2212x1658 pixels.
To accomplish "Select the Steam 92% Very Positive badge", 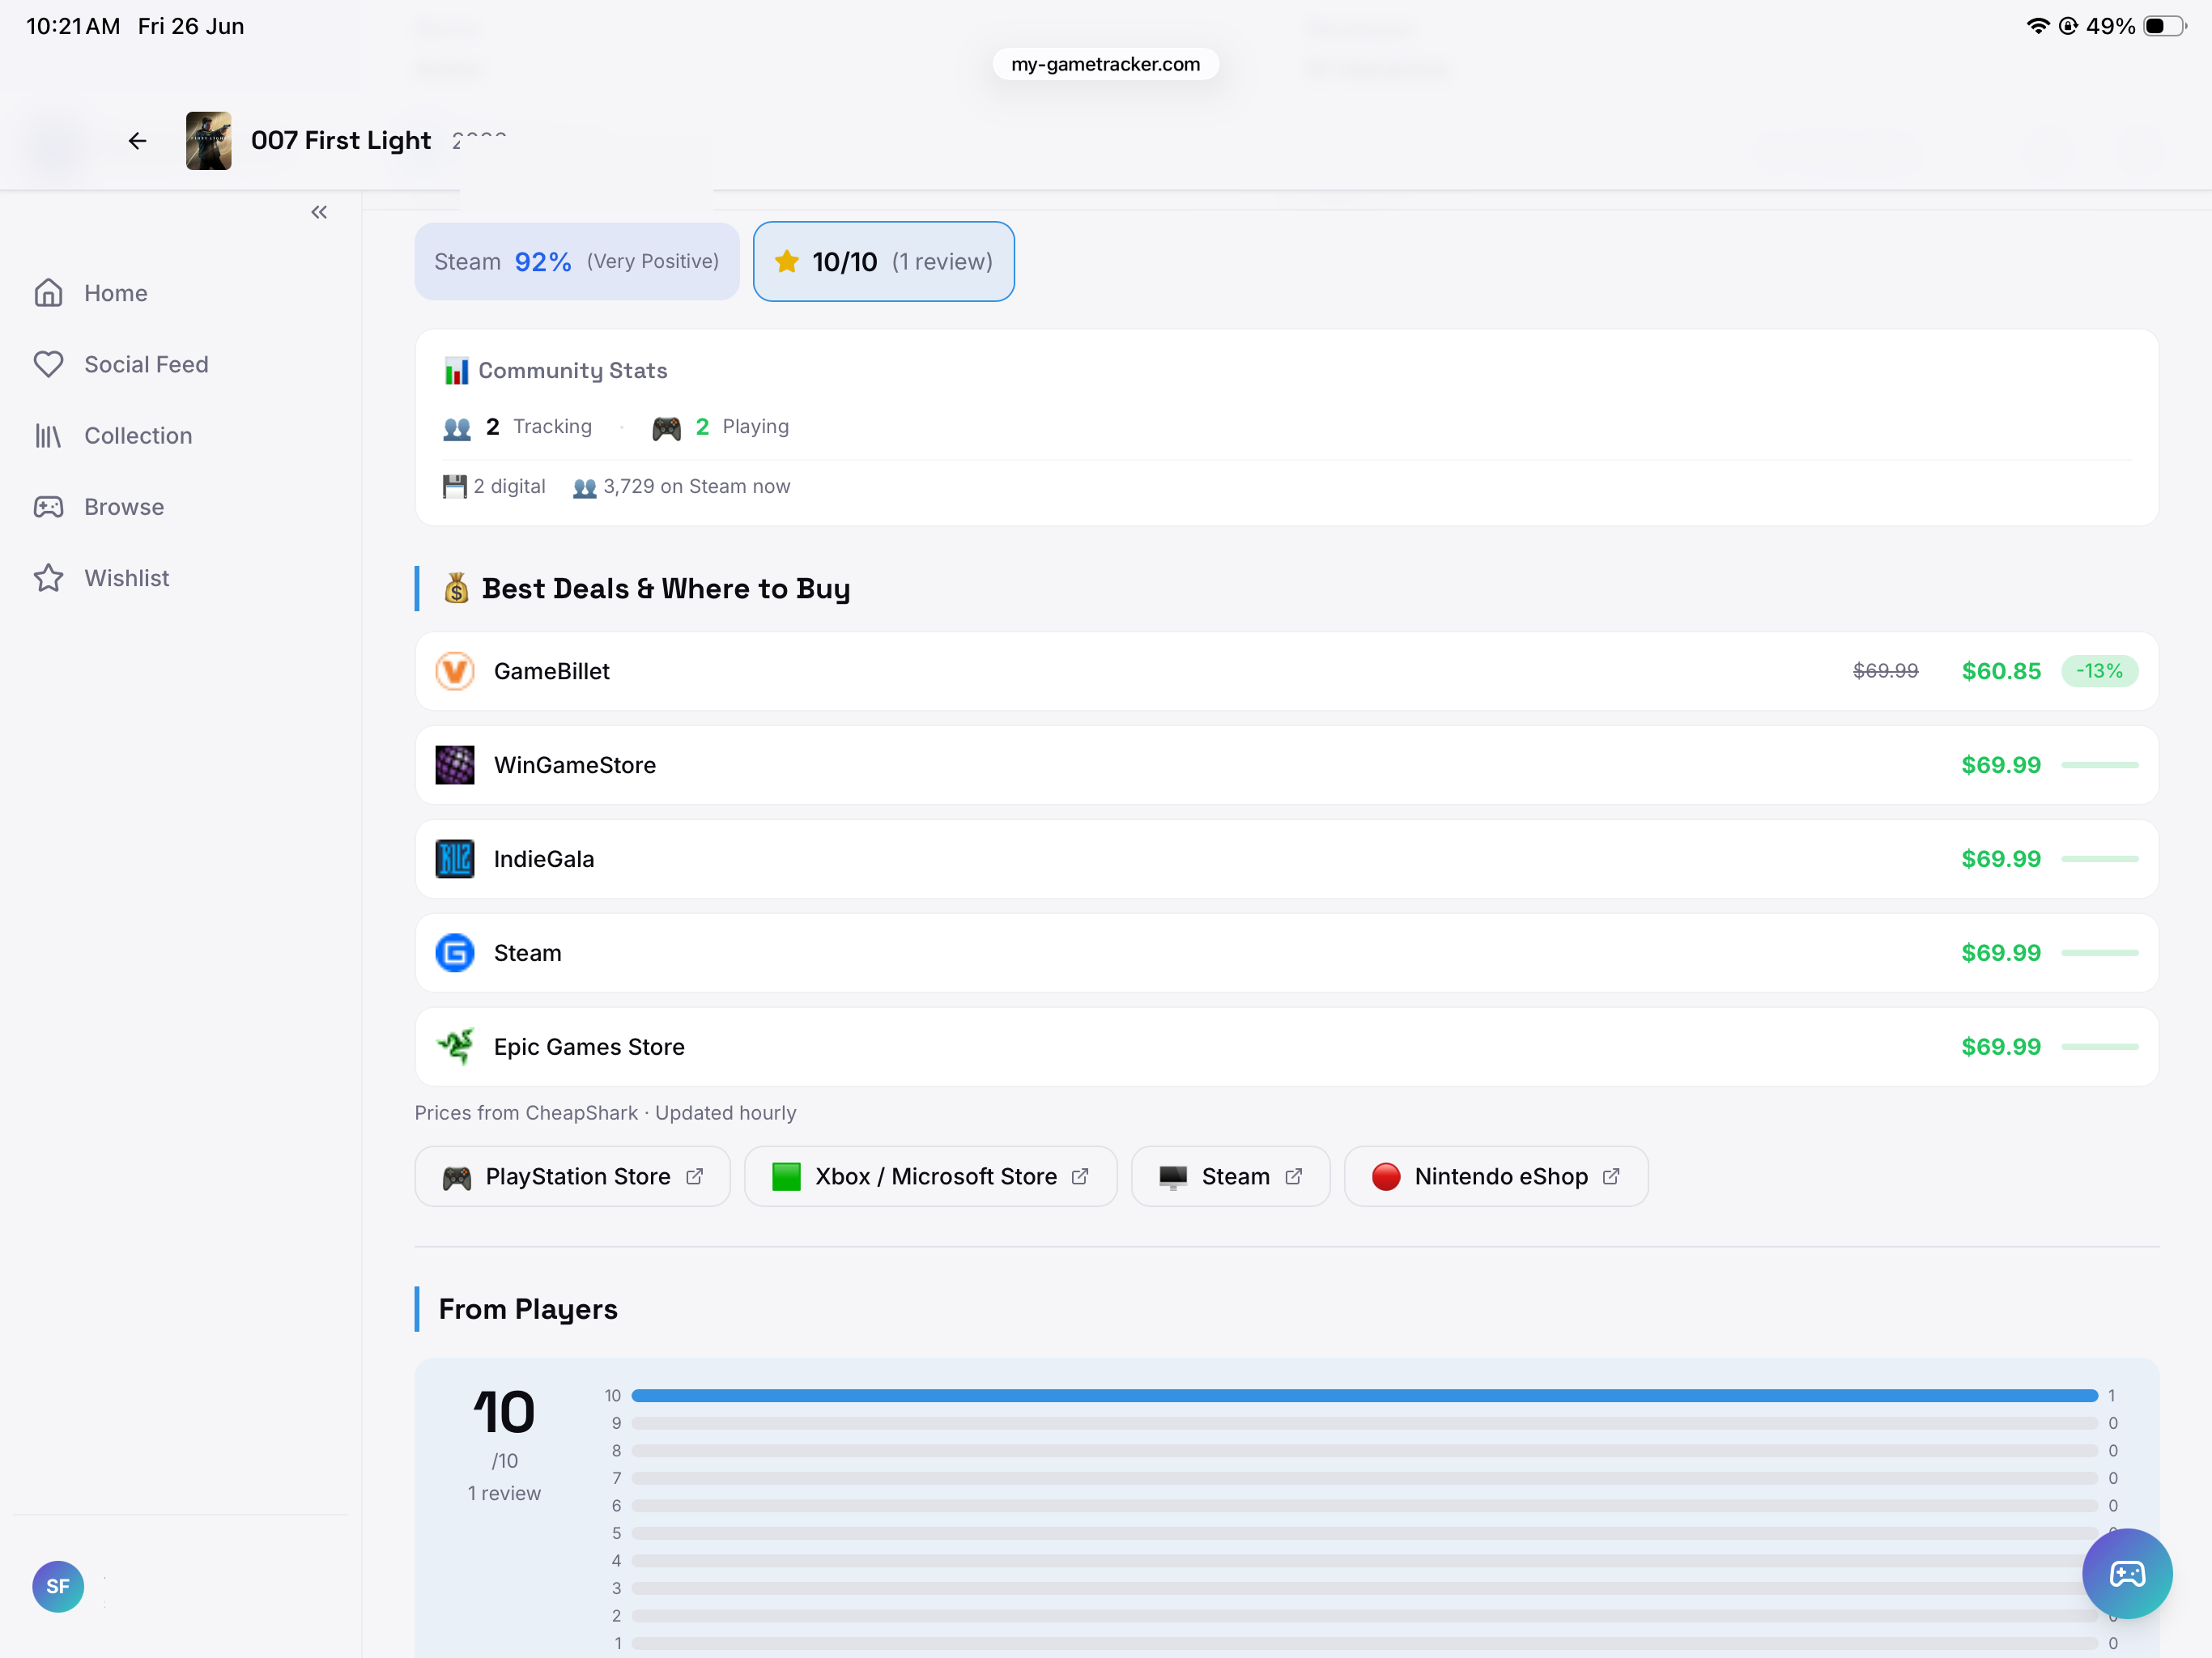I will click(577, 261).
